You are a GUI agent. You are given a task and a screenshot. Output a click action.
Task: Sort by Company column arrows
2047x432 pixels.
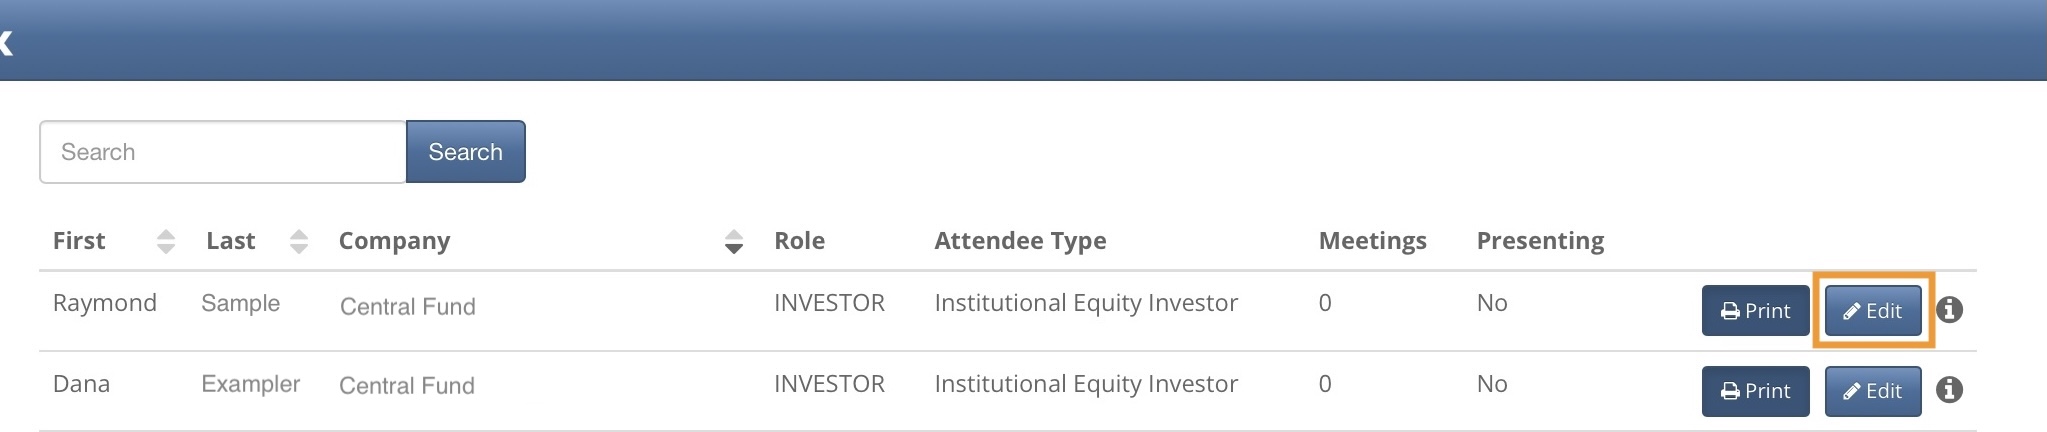click(x=734, y=241)
